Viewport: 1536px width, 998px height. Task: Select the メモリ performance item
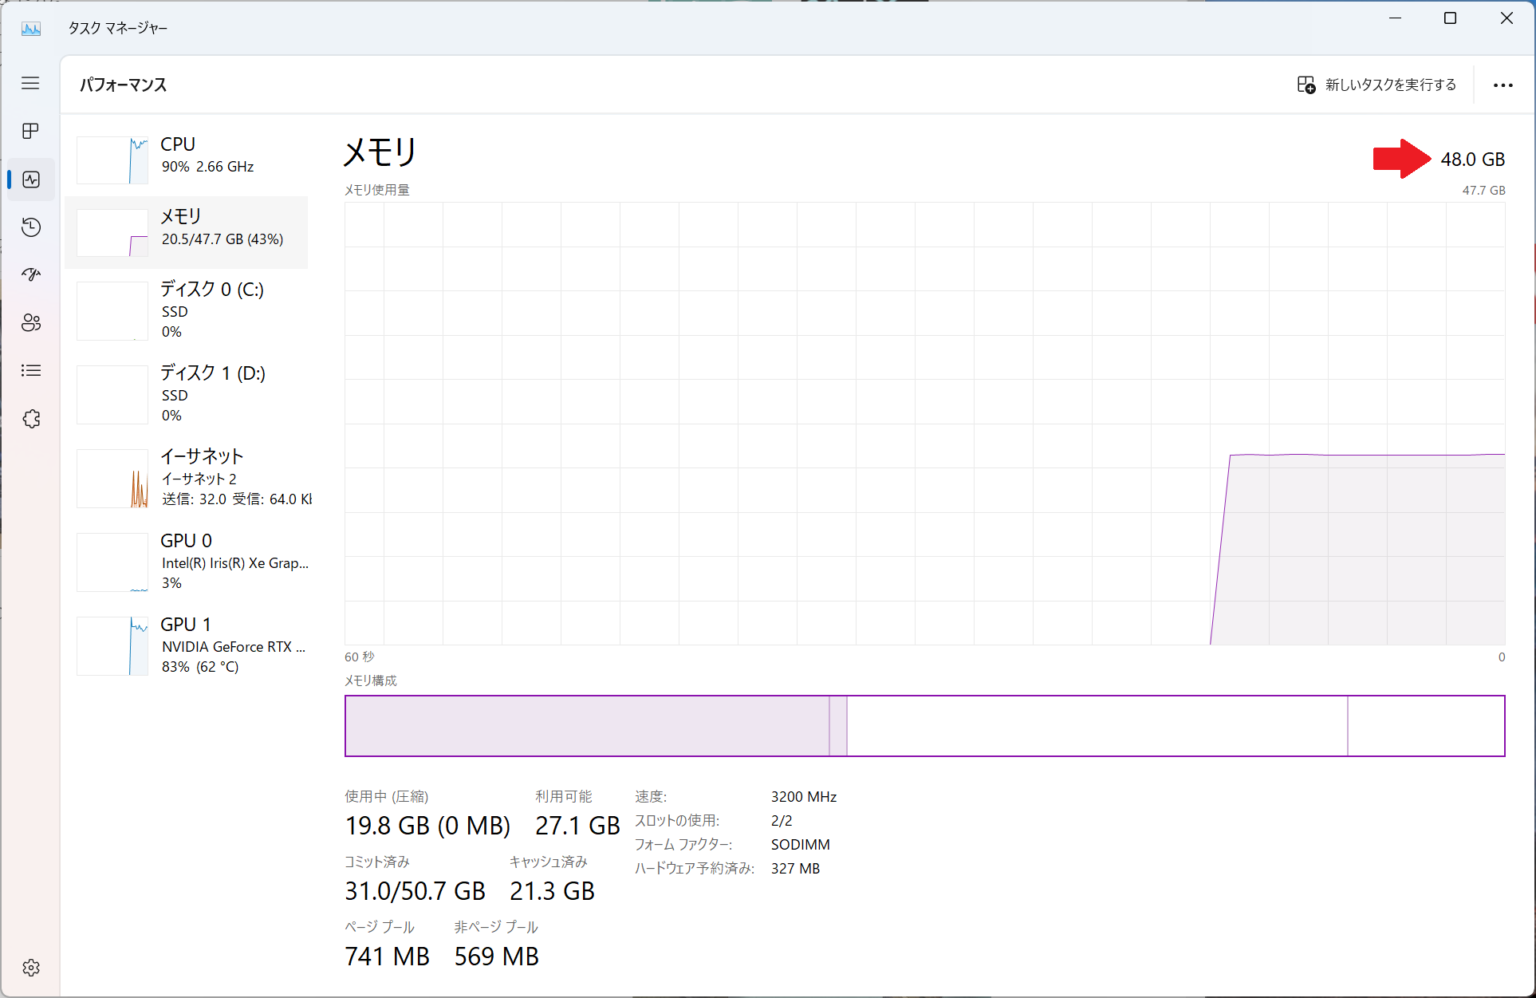190,230
